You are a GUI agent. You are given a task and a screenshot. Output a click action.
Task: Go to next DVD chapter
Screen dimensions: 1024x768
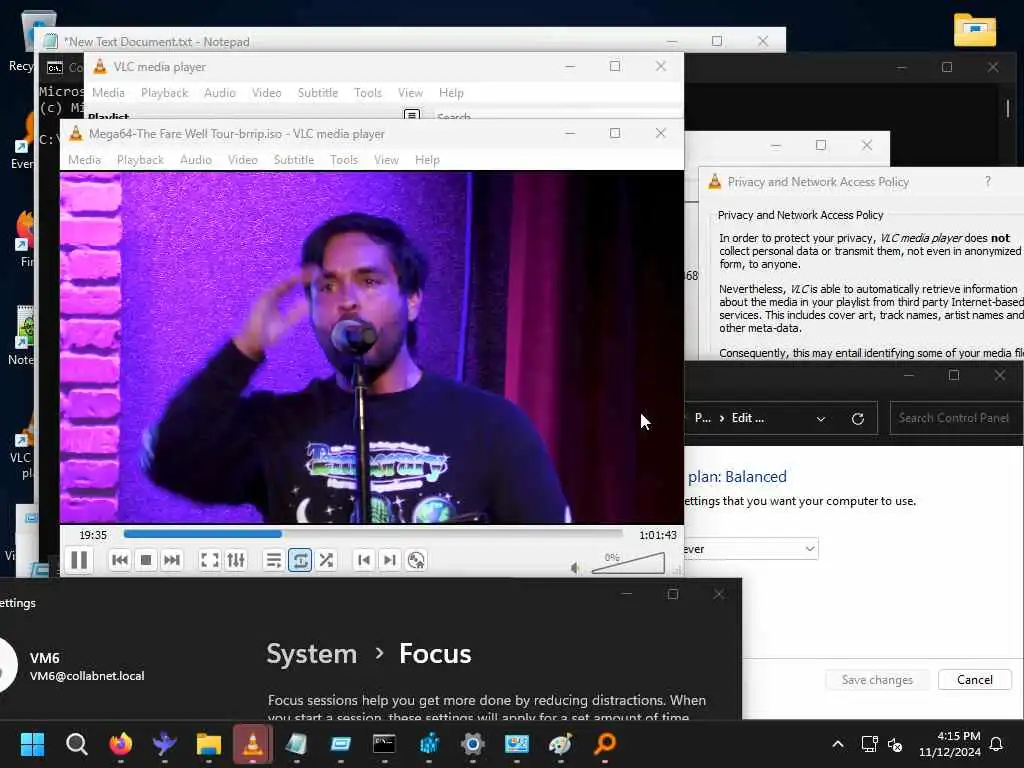point(390,560)
